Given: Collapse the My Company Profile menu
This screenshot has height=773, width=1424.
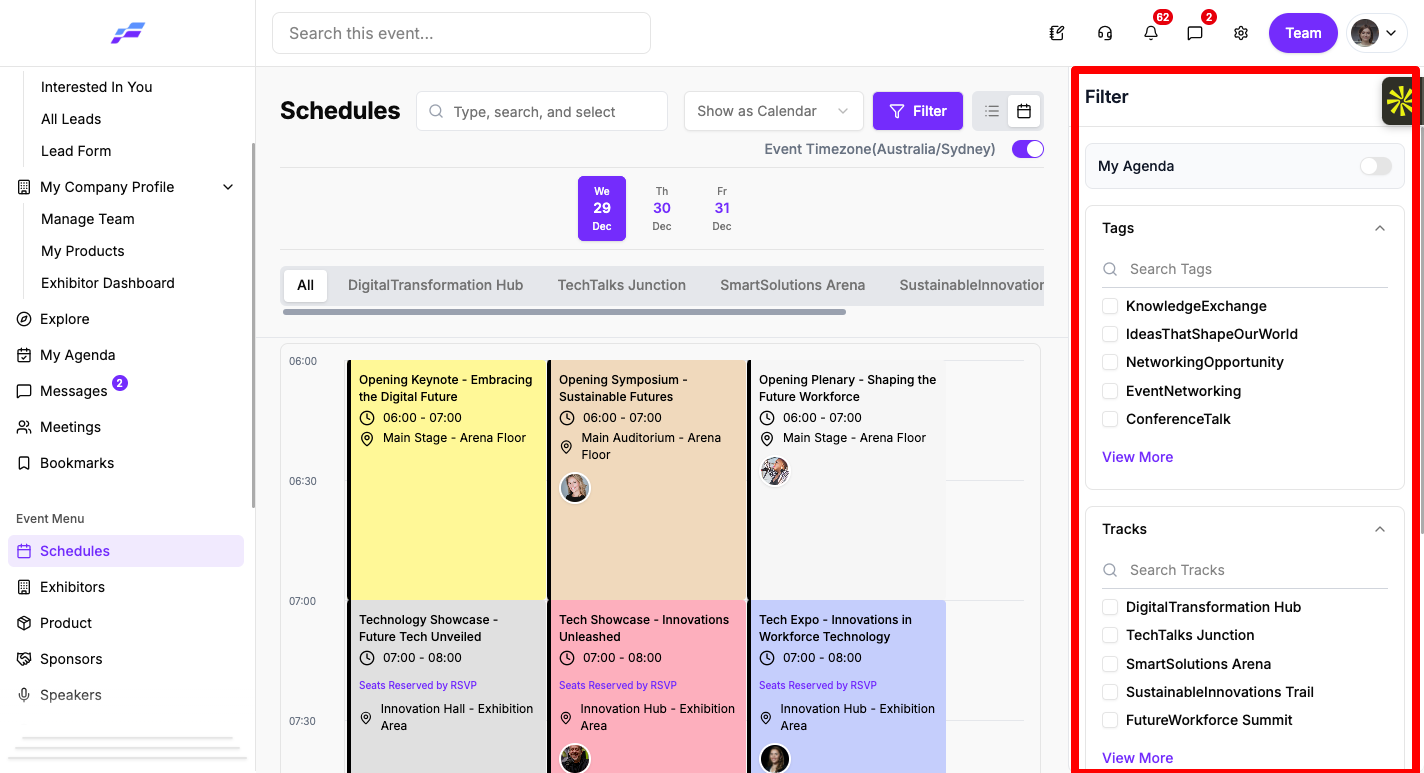Looking at the screenshot, I should coord(228,187).
